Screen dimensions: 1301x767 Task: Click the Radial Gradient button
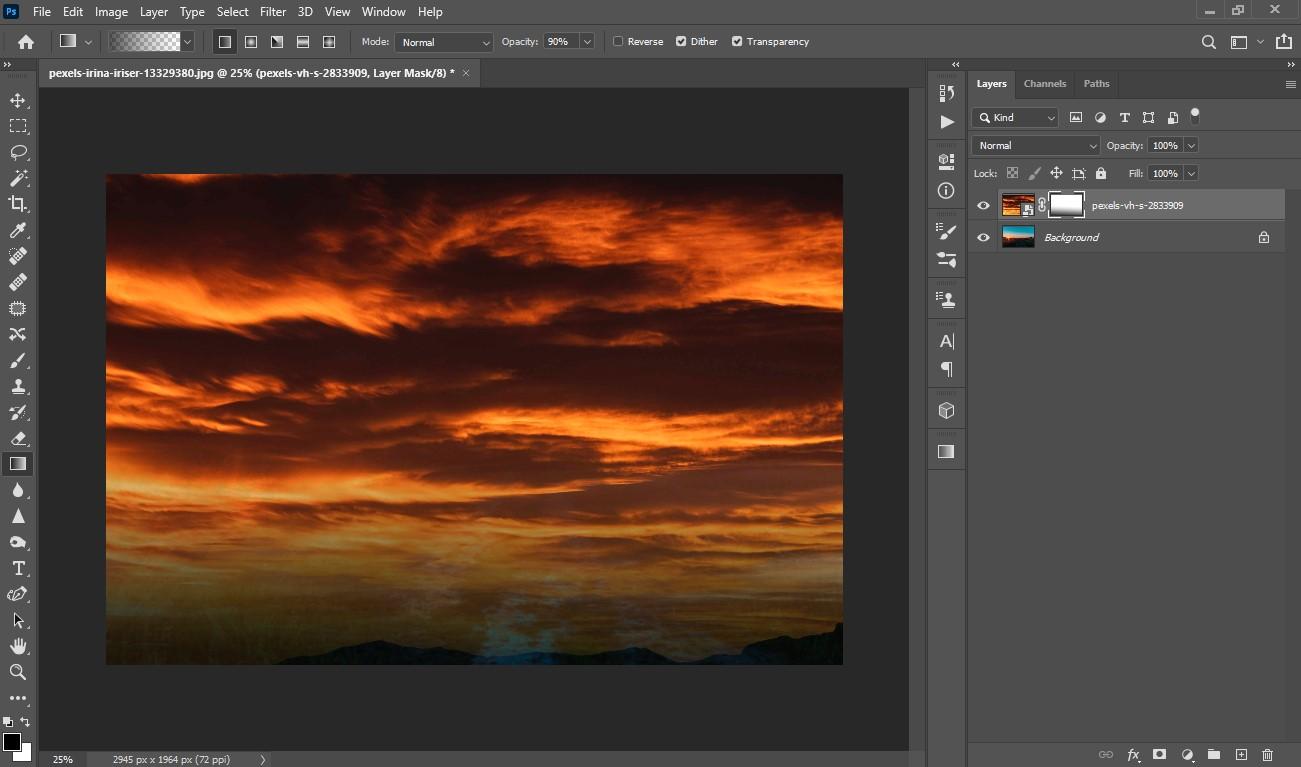point(251,42)
